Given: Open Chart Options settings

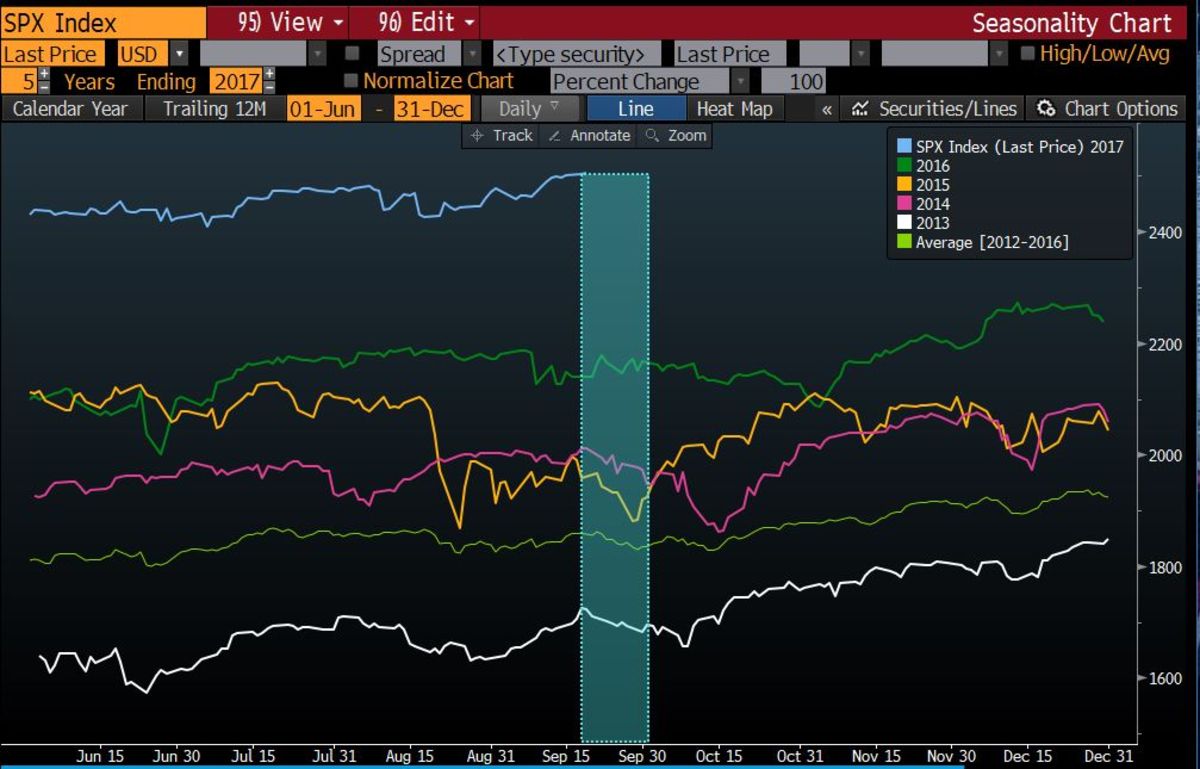Looking at the screenshot, I should click(1107, 108).
